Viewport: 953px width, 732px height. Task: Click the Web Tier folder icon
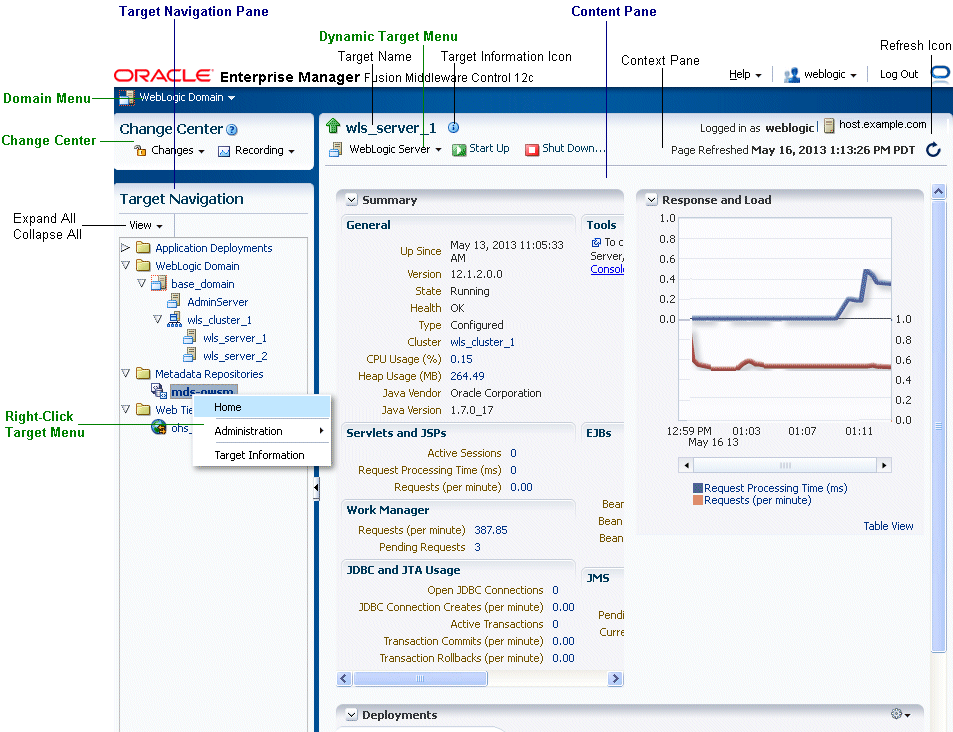click(143, 409)
